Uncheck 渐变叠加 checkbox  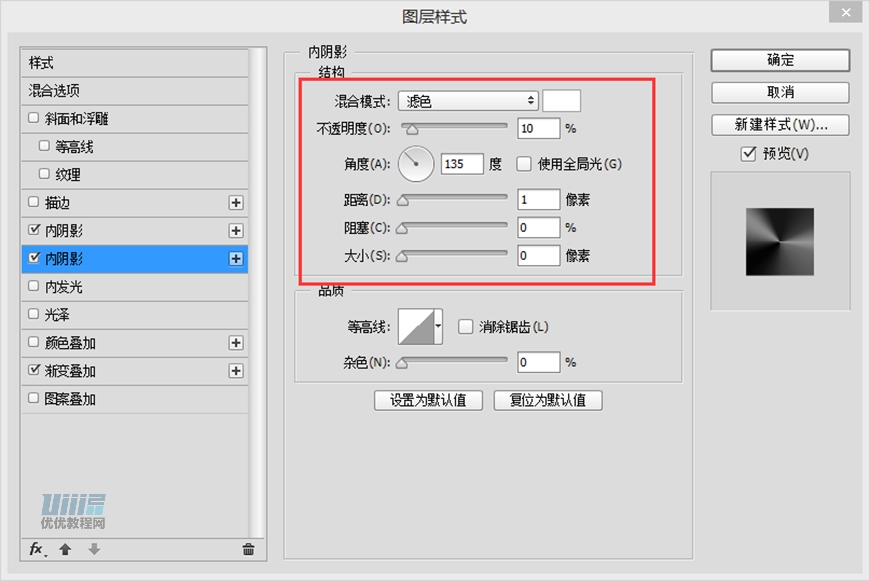(x=34, y=370)
